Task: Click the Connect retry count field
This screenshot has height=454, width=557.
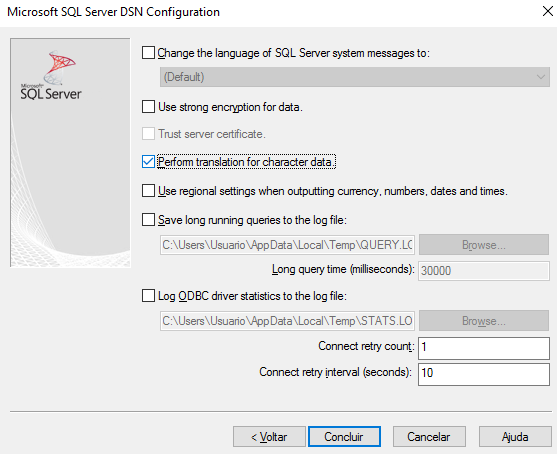Action: point(483,348)
